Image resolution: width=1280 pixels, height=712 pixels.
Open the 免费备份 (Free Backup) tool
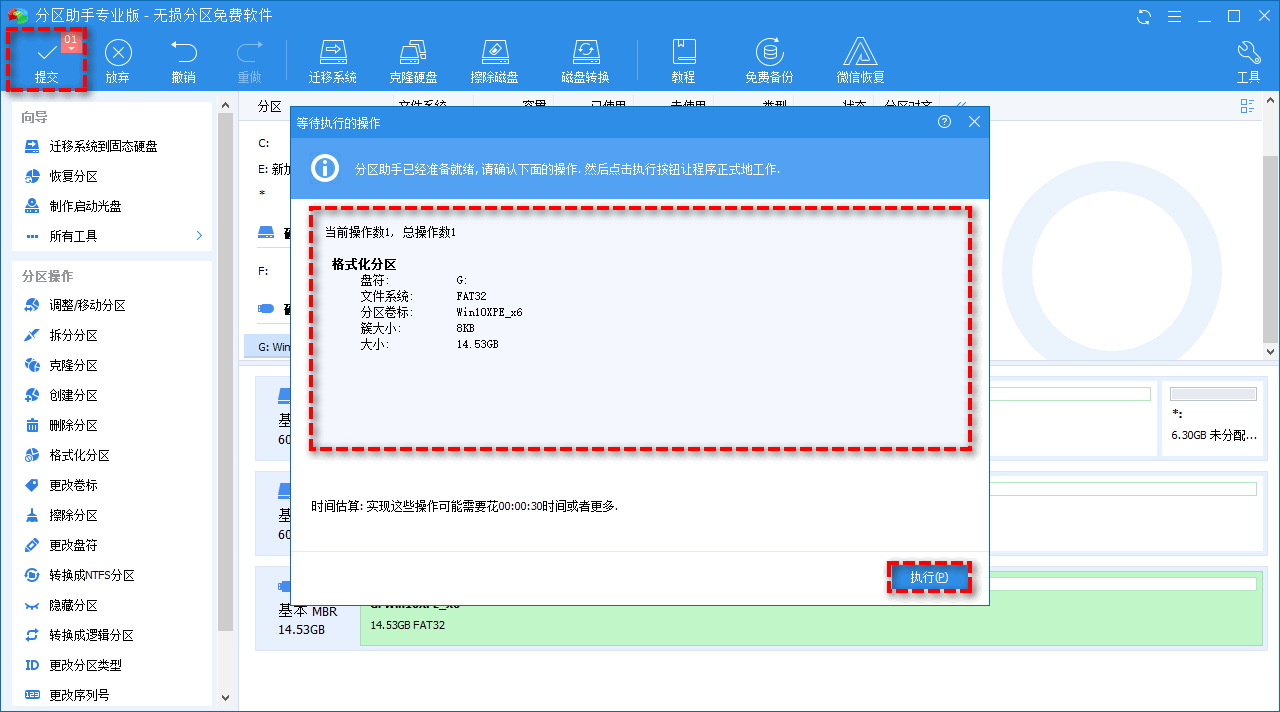(769, 59)
